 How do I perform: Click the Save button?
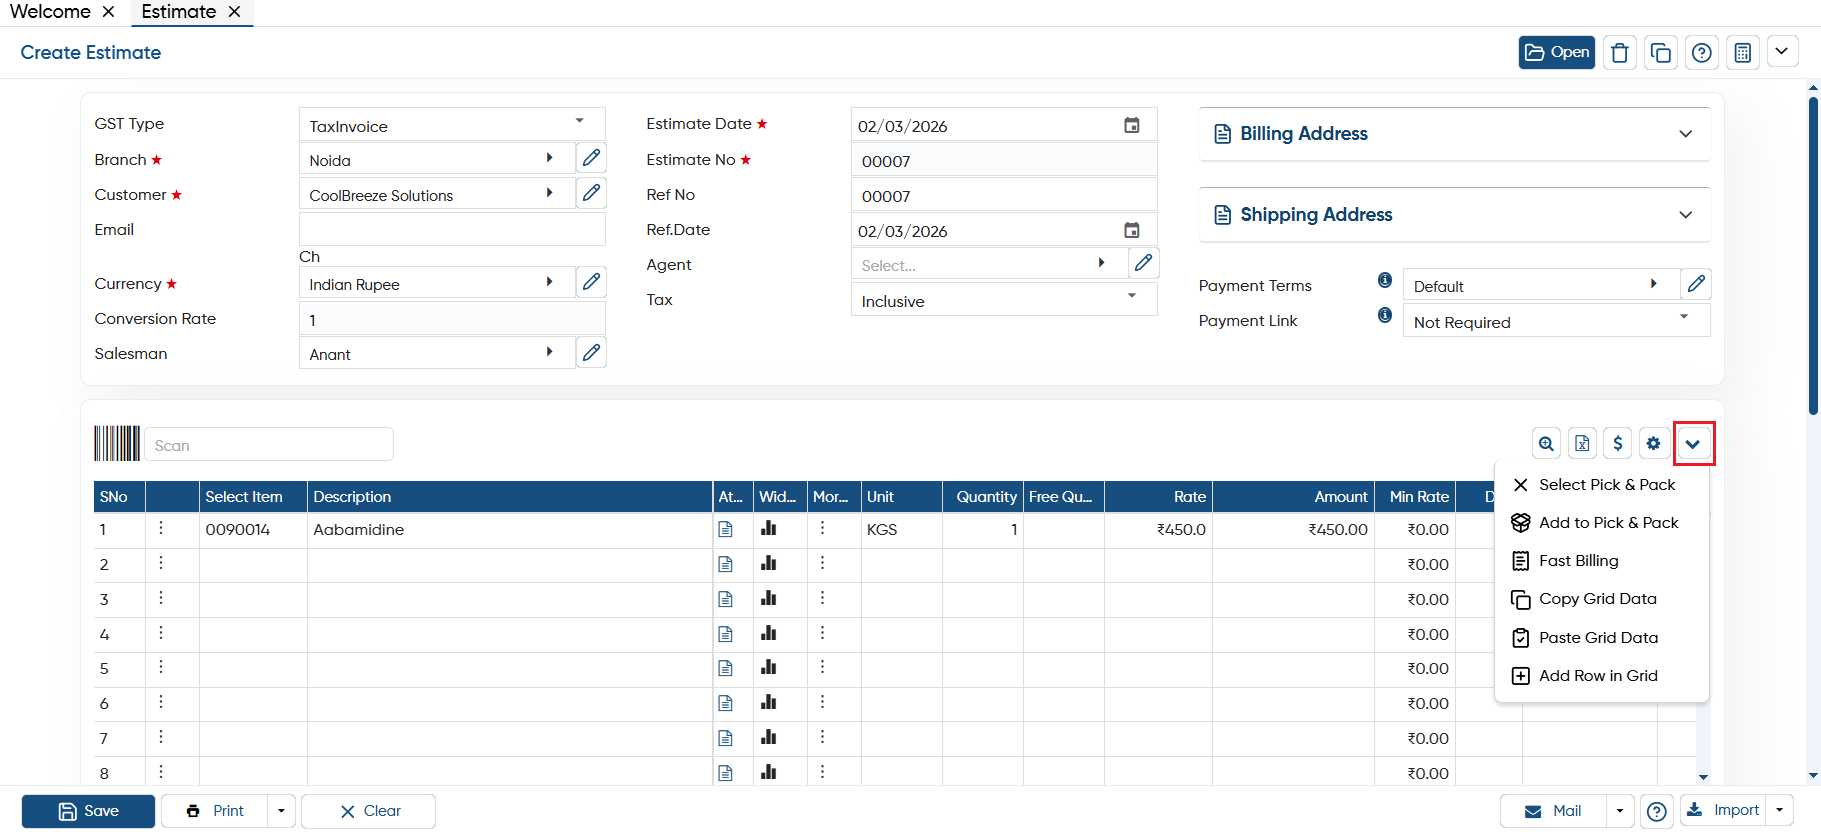(88, 811)
